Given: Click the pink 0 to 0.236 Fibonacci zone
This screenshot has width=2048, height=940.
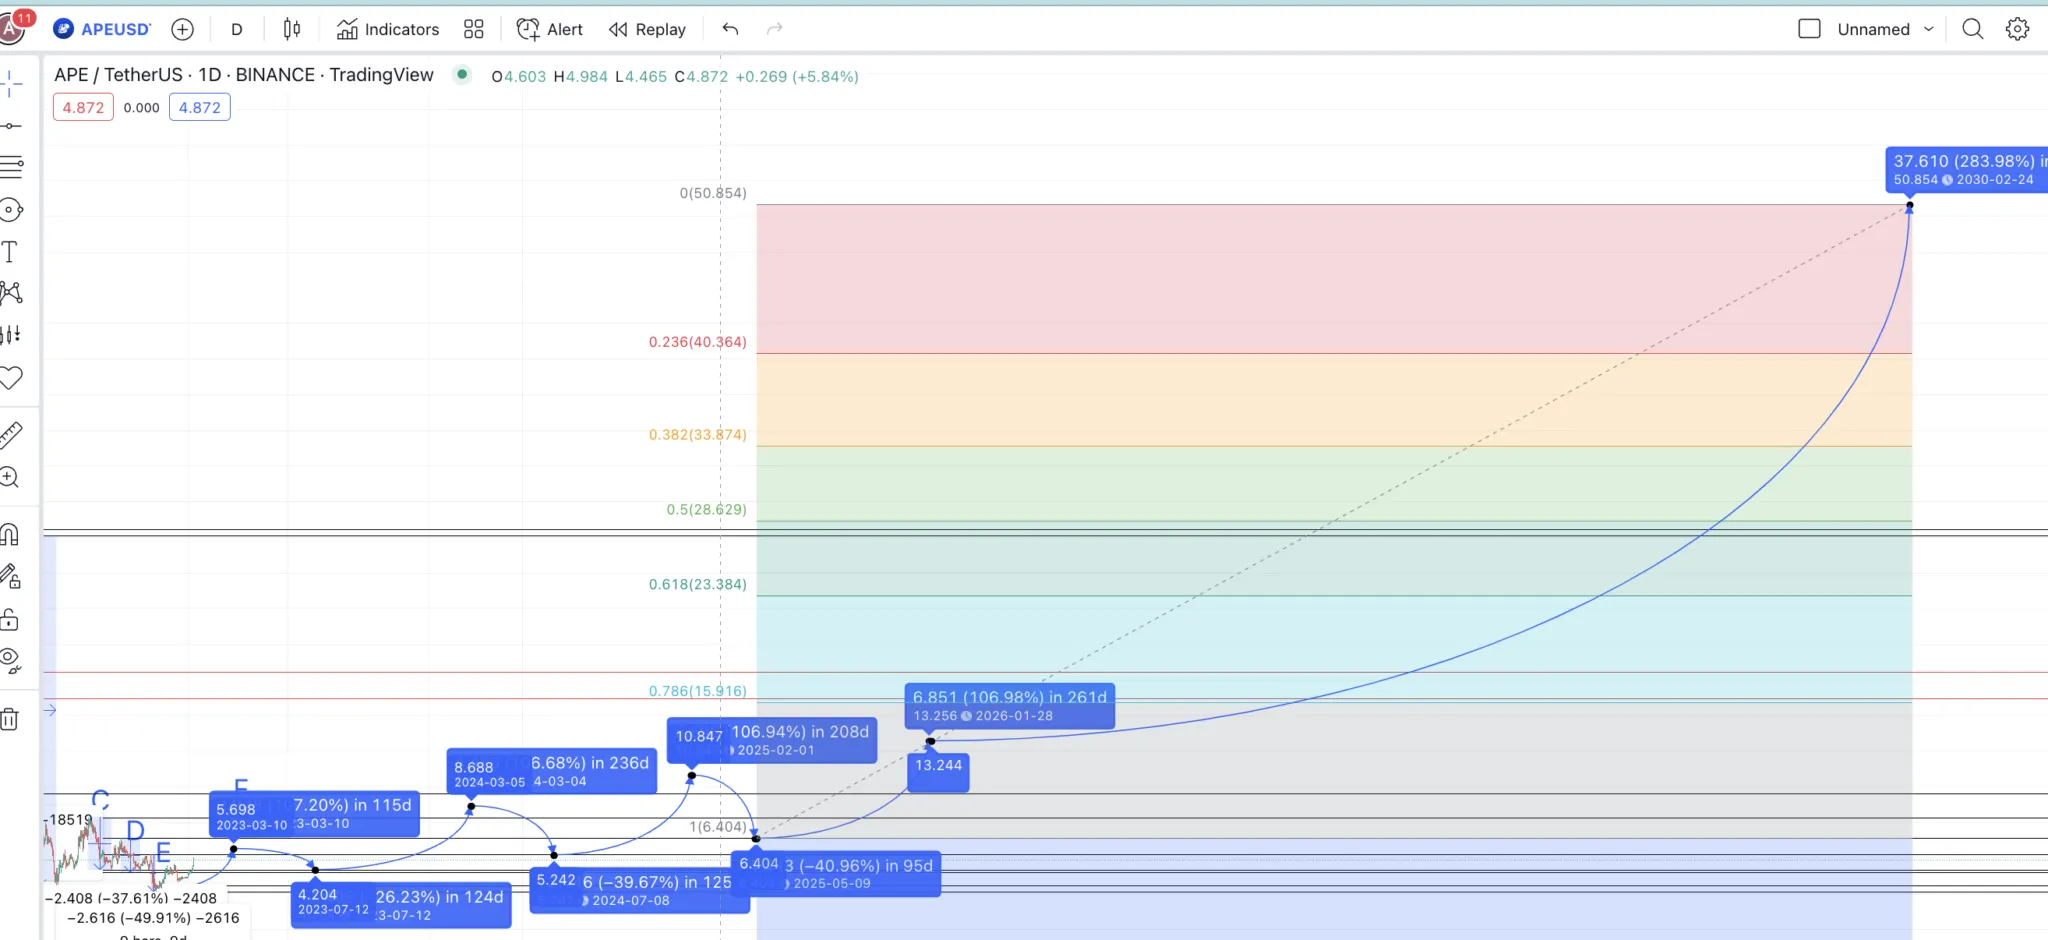Looking at the screenshot, I should tap(1334, 279).
